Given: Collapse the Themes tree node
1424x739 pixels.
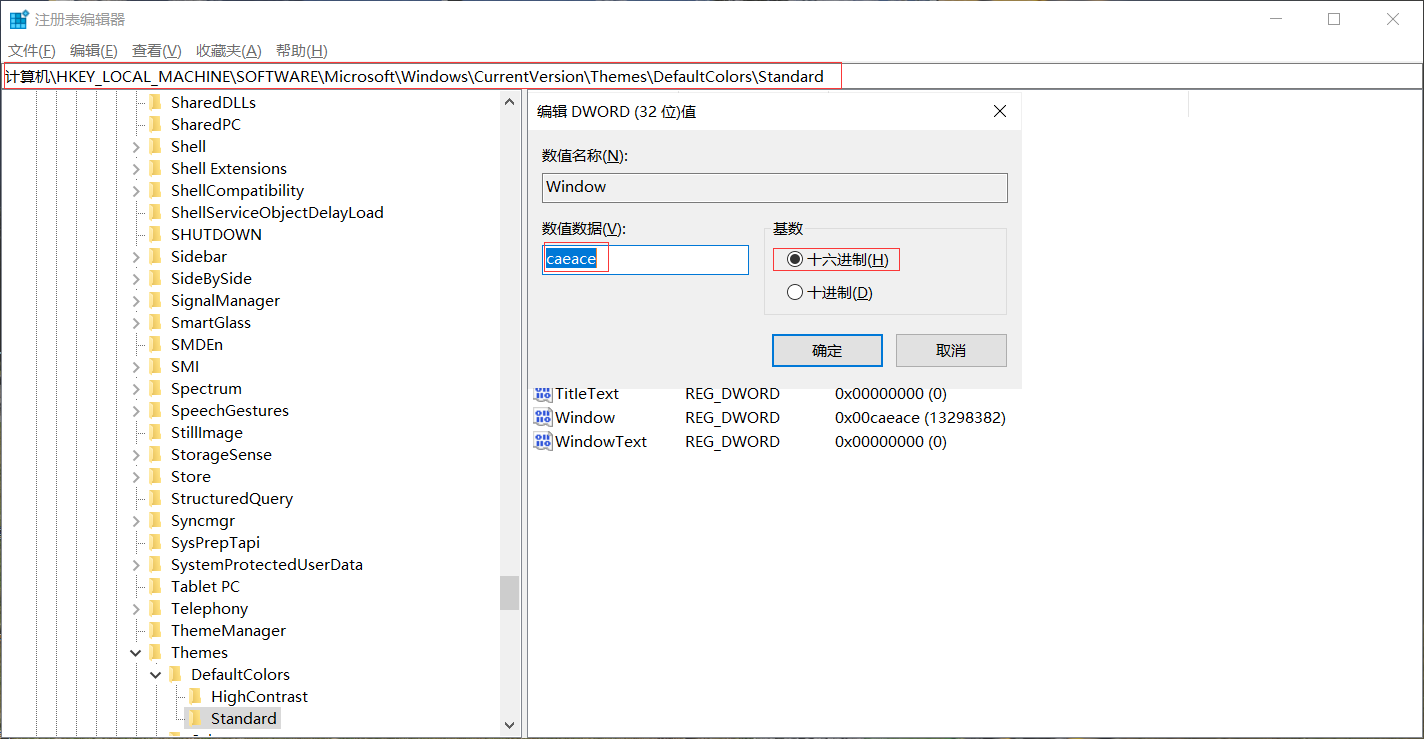Looking at the screenshot, I should [x=136, y=652].
